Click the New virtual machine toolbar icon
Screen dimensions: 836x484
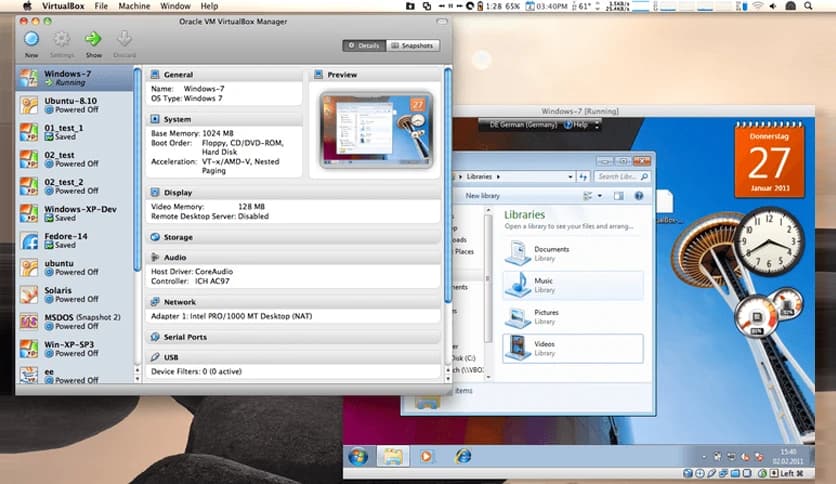coord(31,39)
